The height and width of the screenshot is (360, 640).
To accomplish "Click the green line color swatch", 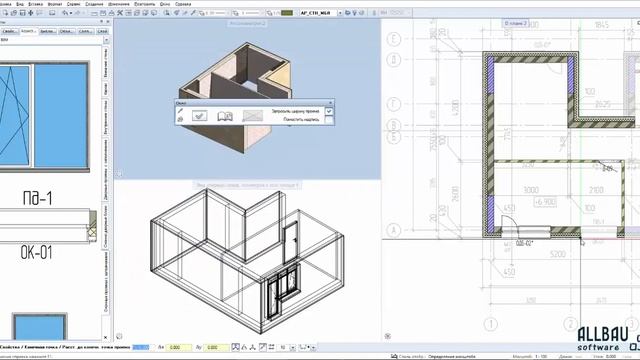I will click(x=287, y=13).
